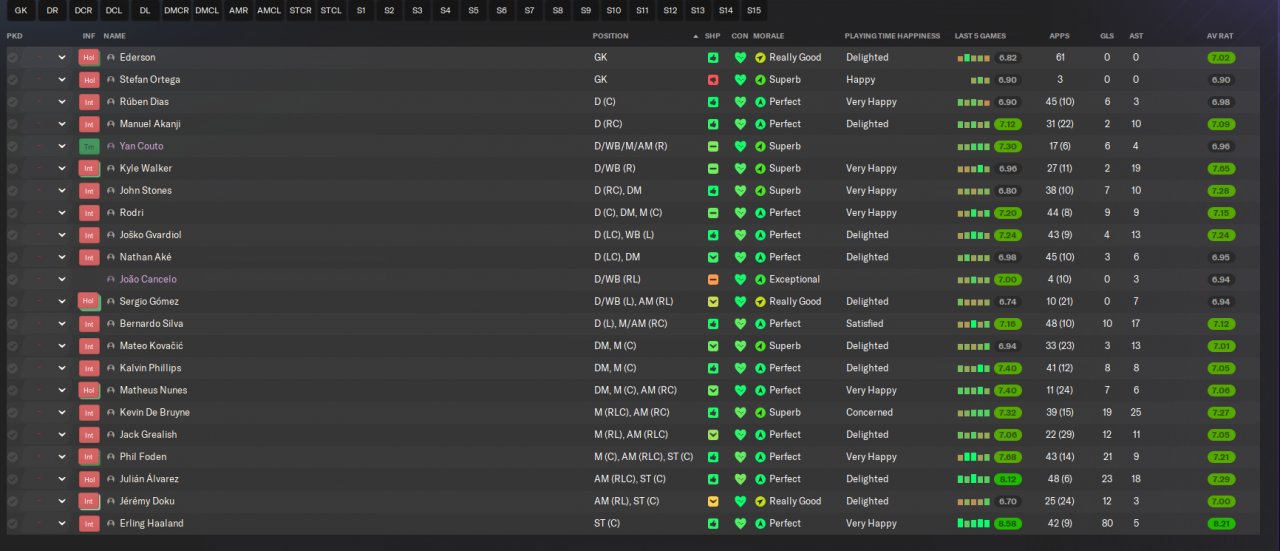Click the last 5 games form bars for Julián Álvarez
Image resolution: width=1280 pixels, height=551 pixels.
point(973,479)
